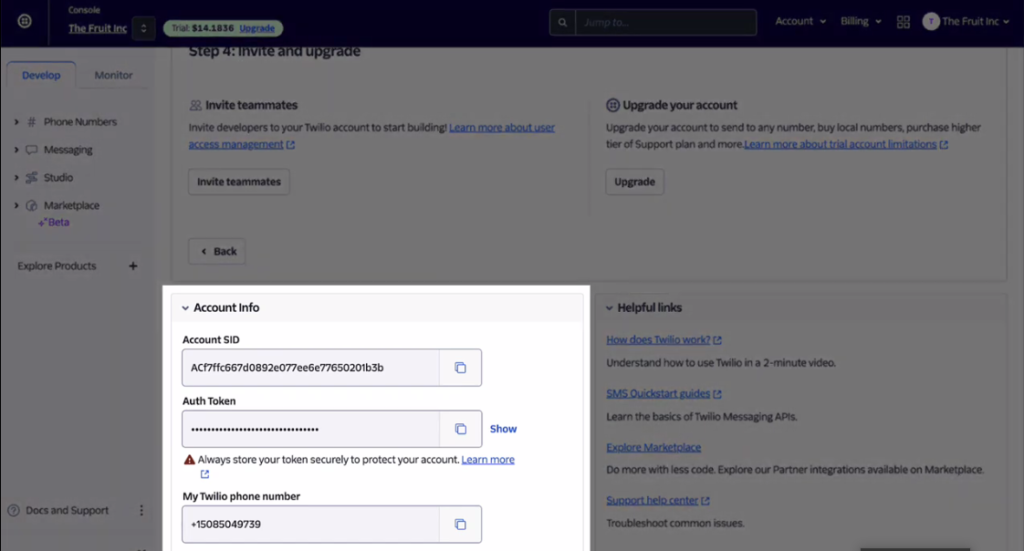Image resolution: width=1024 pixels, height=551 pixels.
Task: Click Show to reveal Auth Token
Action: point(503,429)
